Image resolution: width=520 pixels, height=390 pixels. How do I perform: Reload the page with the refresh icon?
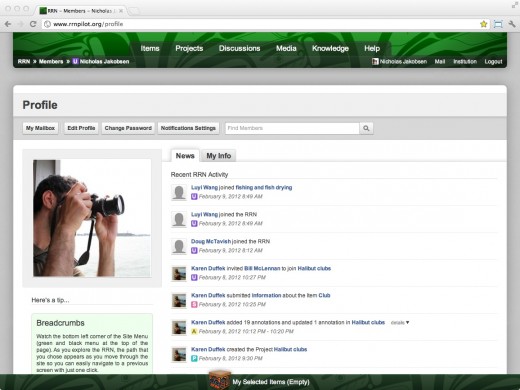33,24
